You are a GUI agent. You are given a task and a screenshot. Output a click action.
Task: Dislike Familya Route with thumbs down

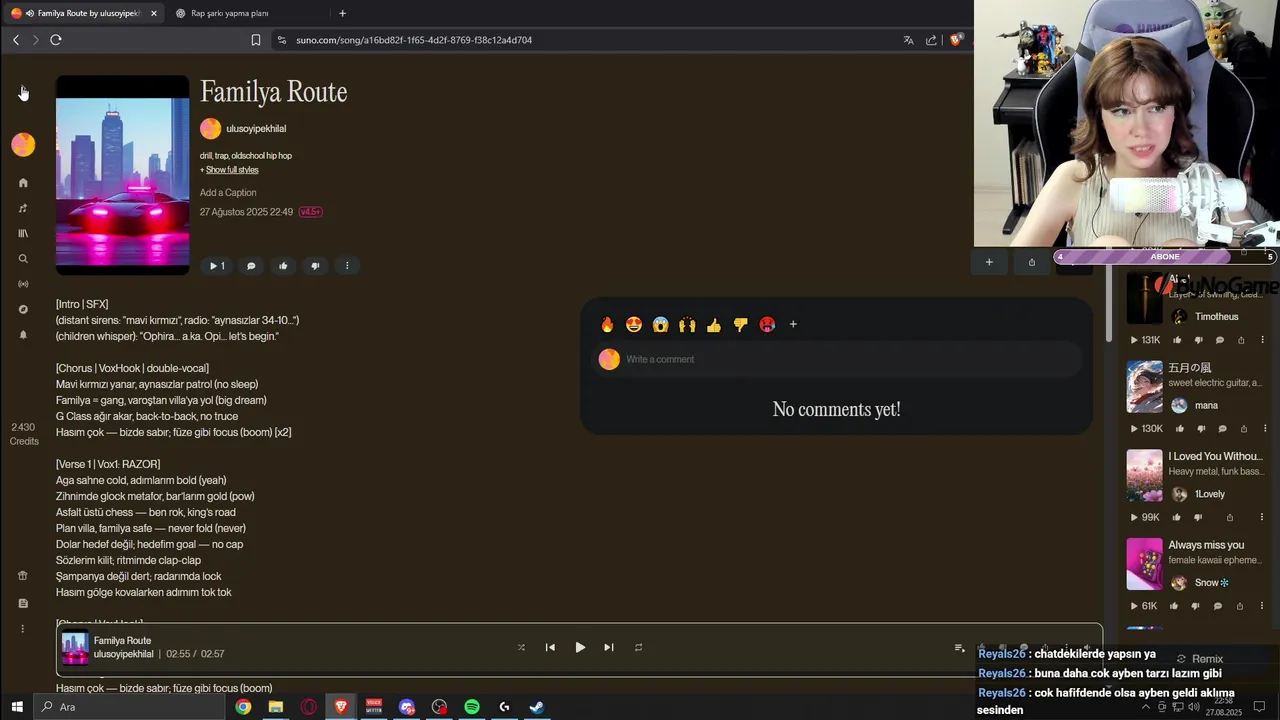tap(315, 266)
